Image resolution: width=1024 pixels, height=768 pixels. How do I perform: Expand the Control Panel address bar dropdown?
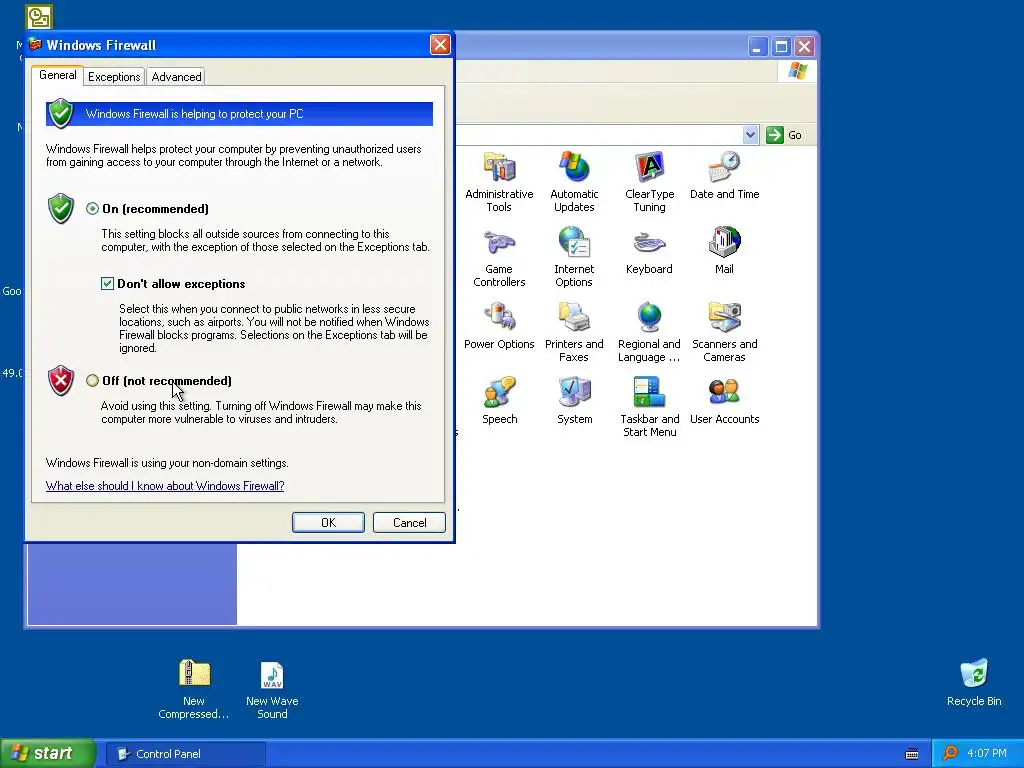click(750, 135)
